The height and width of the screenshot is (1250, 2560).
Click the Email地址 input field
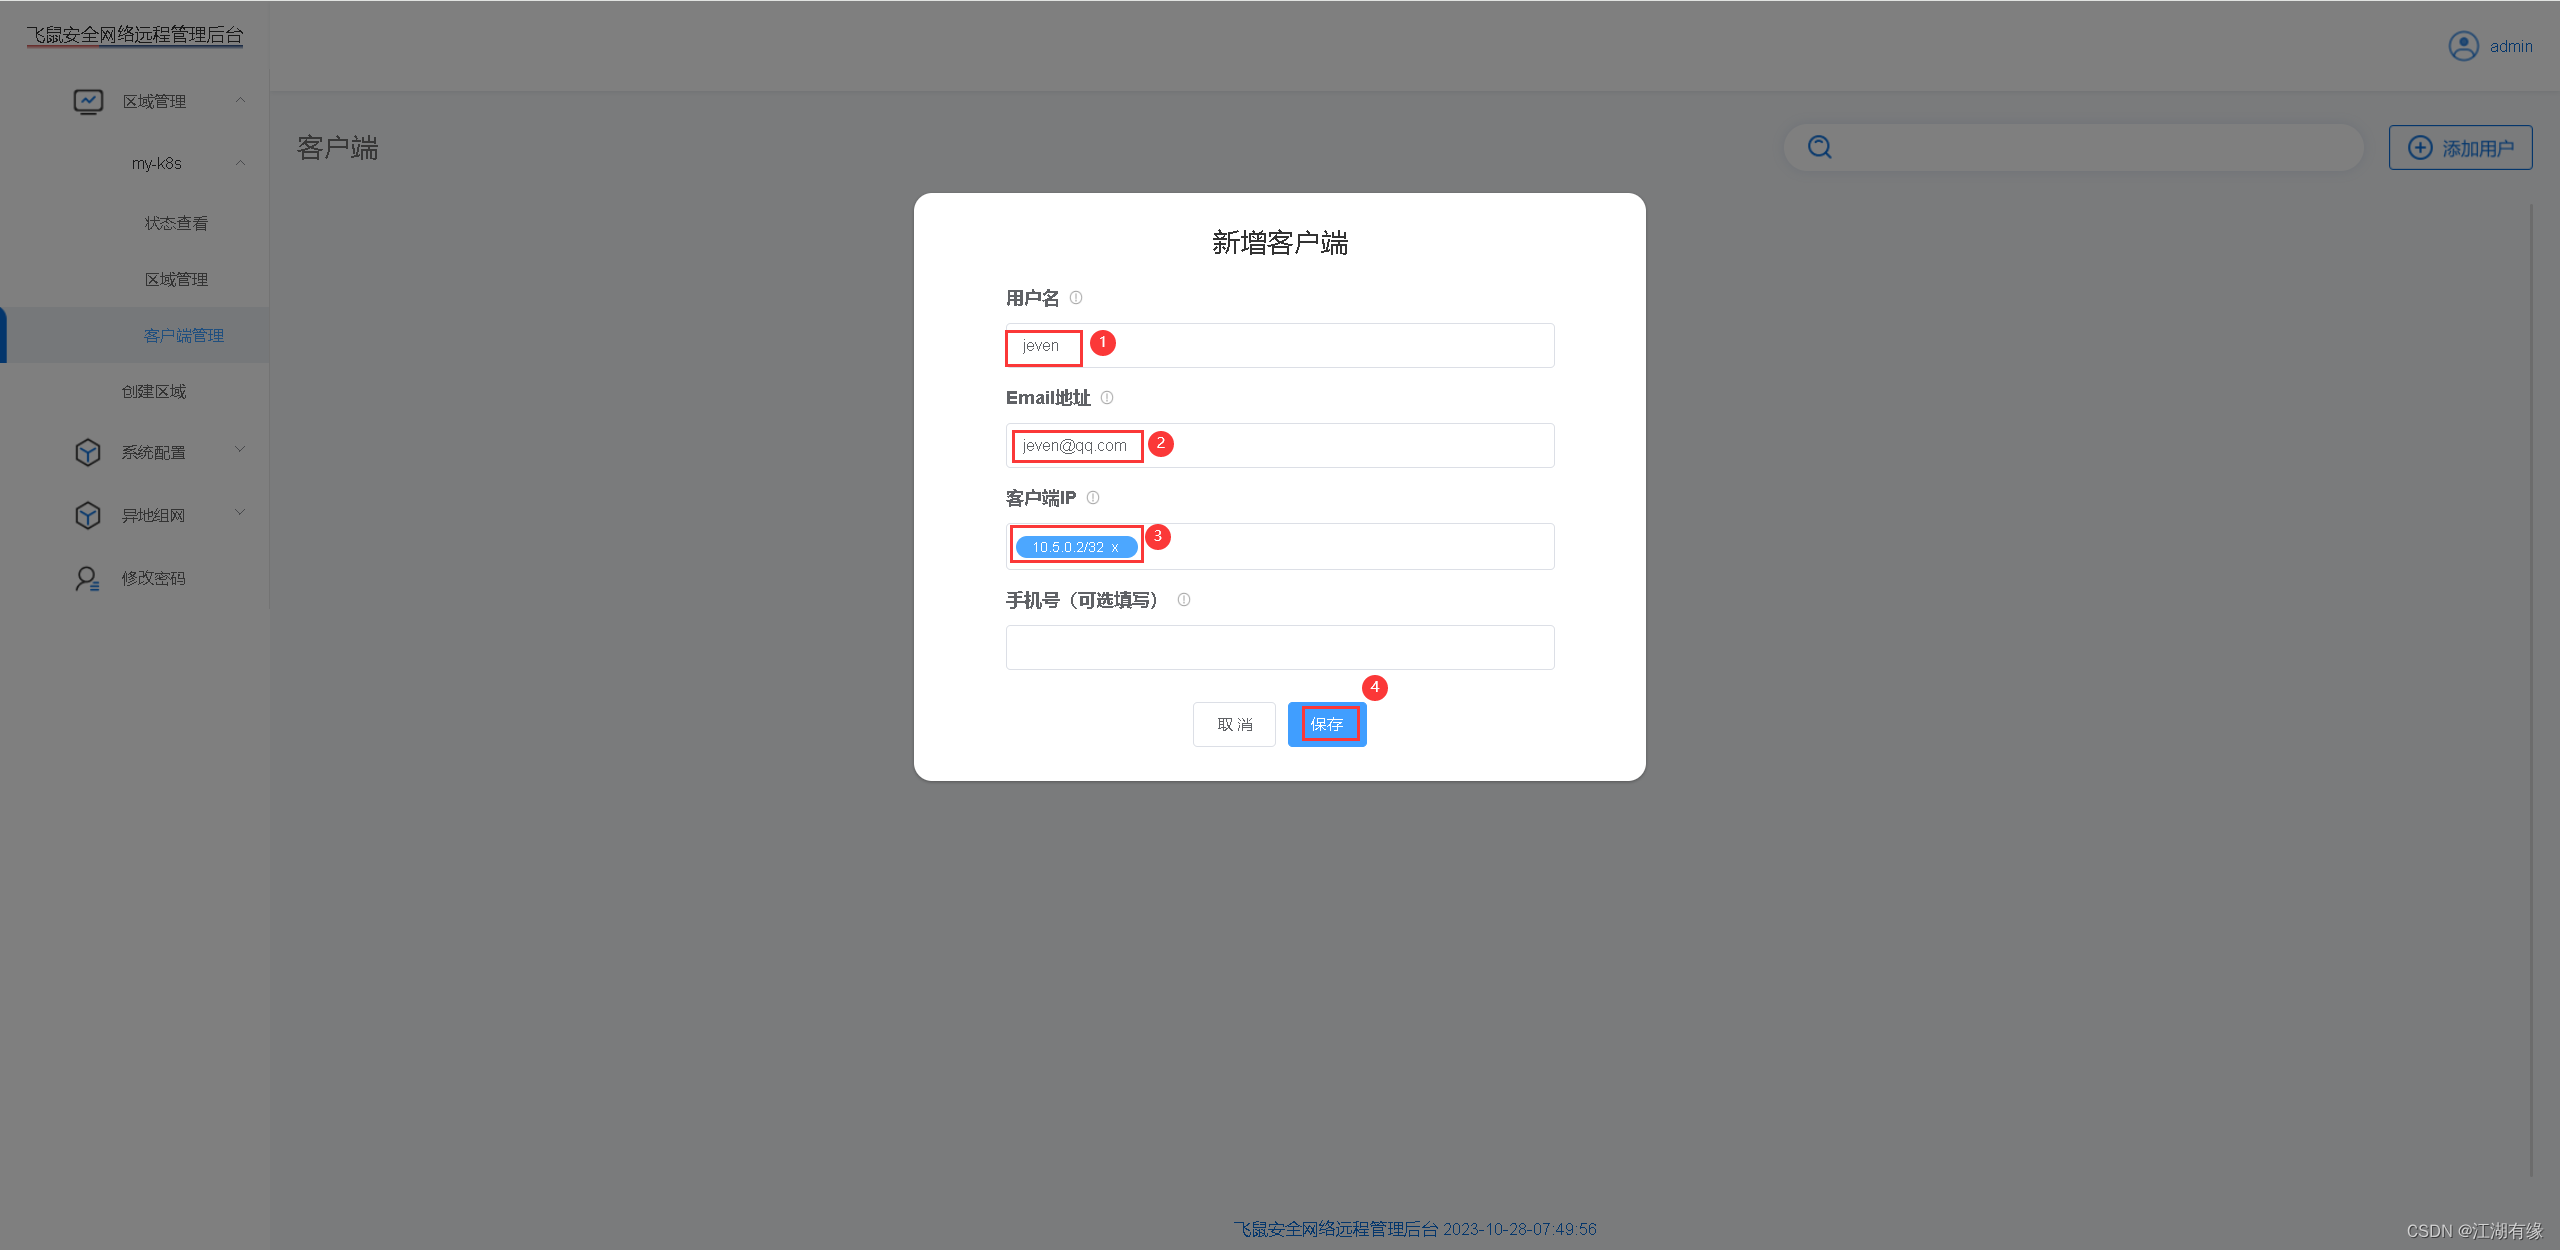pyautogui.click(x=1280, y=445)
